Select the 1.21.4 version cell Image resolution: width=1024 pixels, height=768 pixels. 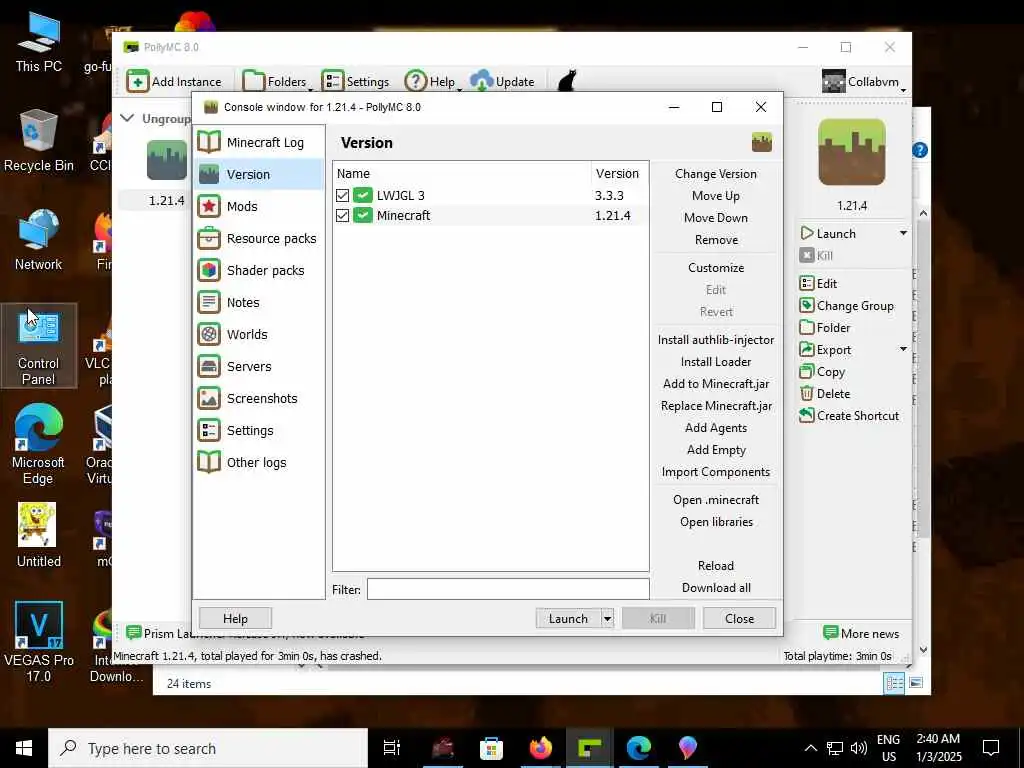(613, 216)
